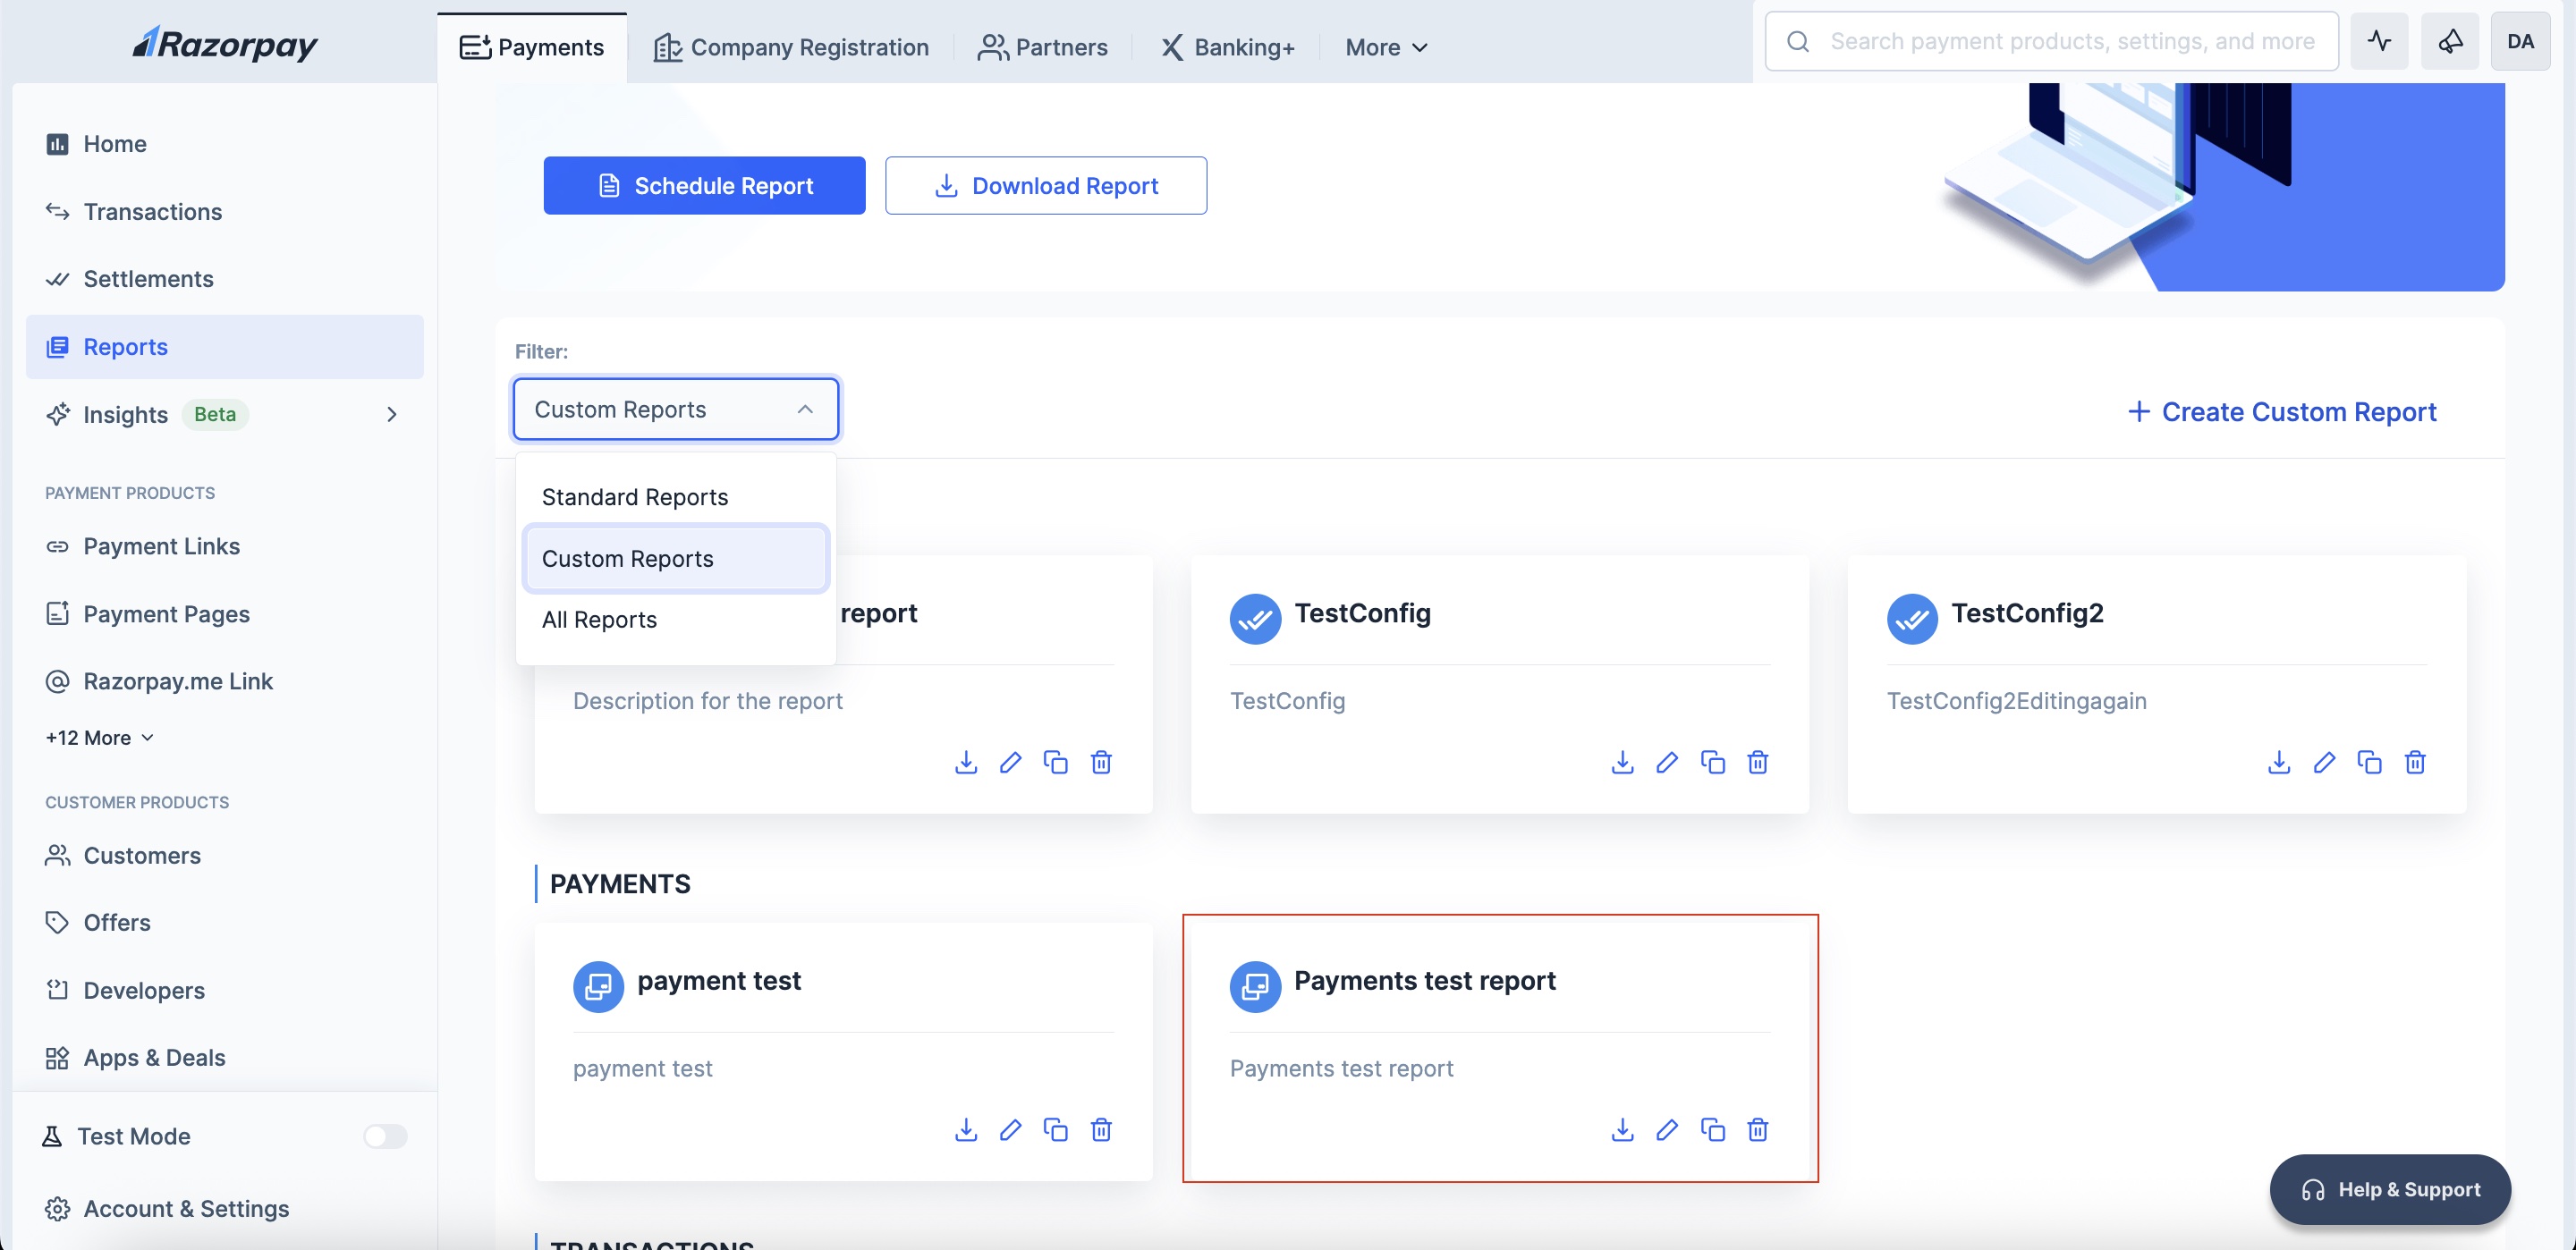Open Payment Pages in sidebar
2576x1250 pixels.
click(224, 614)
